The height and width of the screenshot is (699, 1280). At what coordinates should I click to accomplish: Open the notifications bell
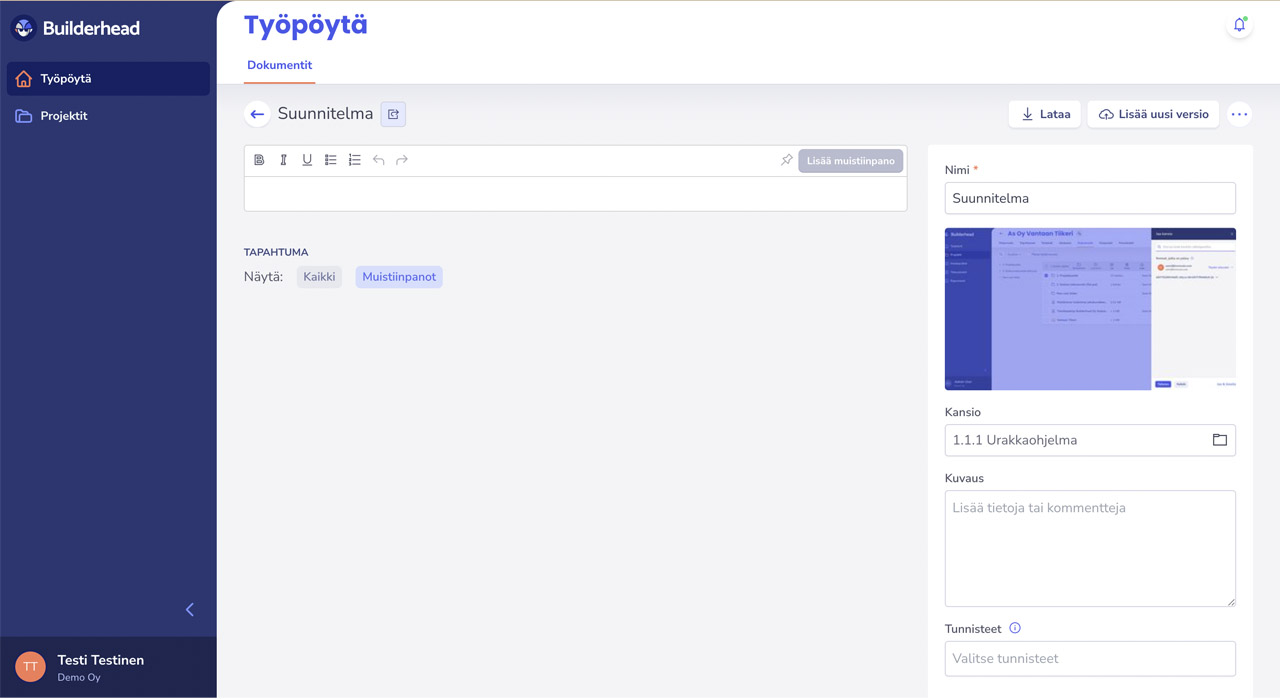click(1239, 25)
